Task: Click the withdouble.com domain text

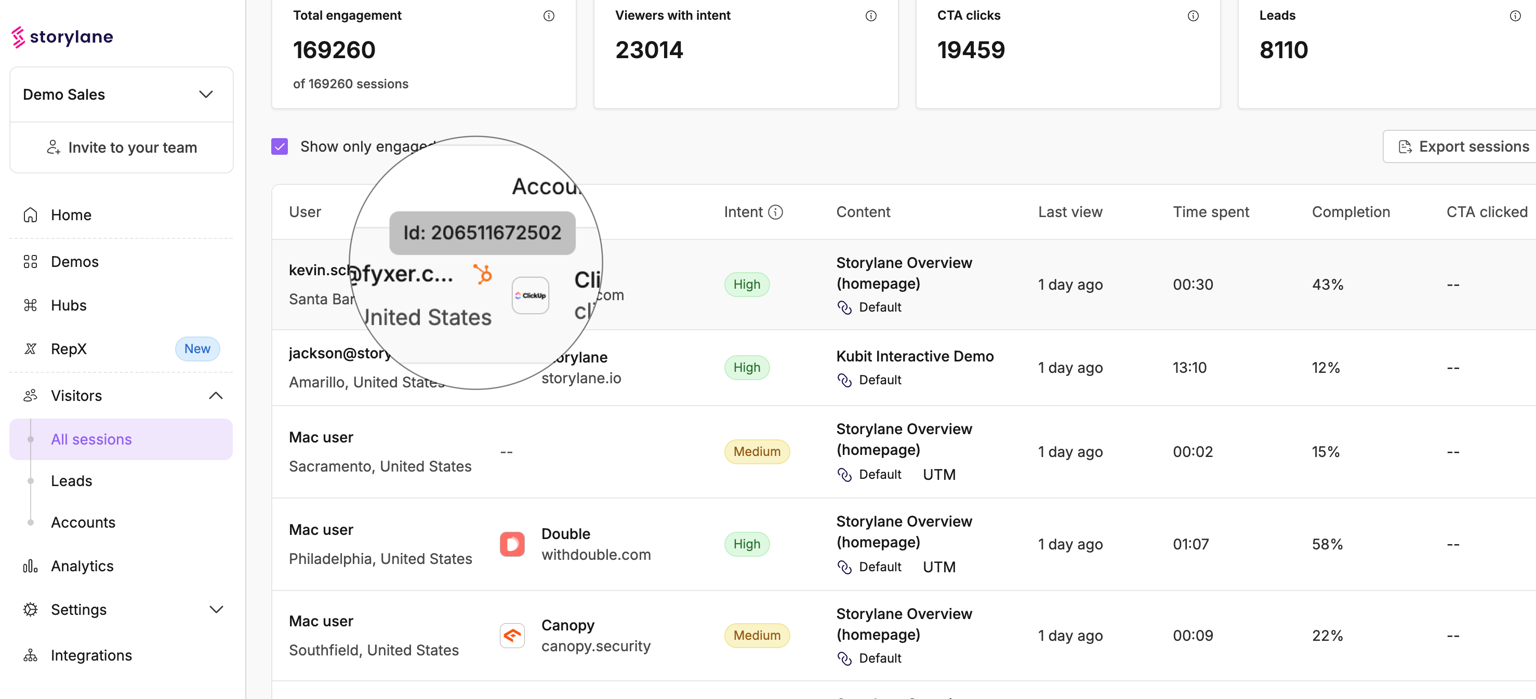Action: [596, 555]
